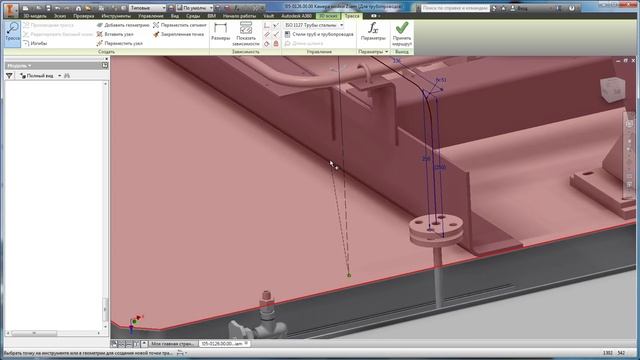This screenshot has height=360, width=640.
Task: Click Добавить геометрию in the ribbon
Action: pos(123,25)
